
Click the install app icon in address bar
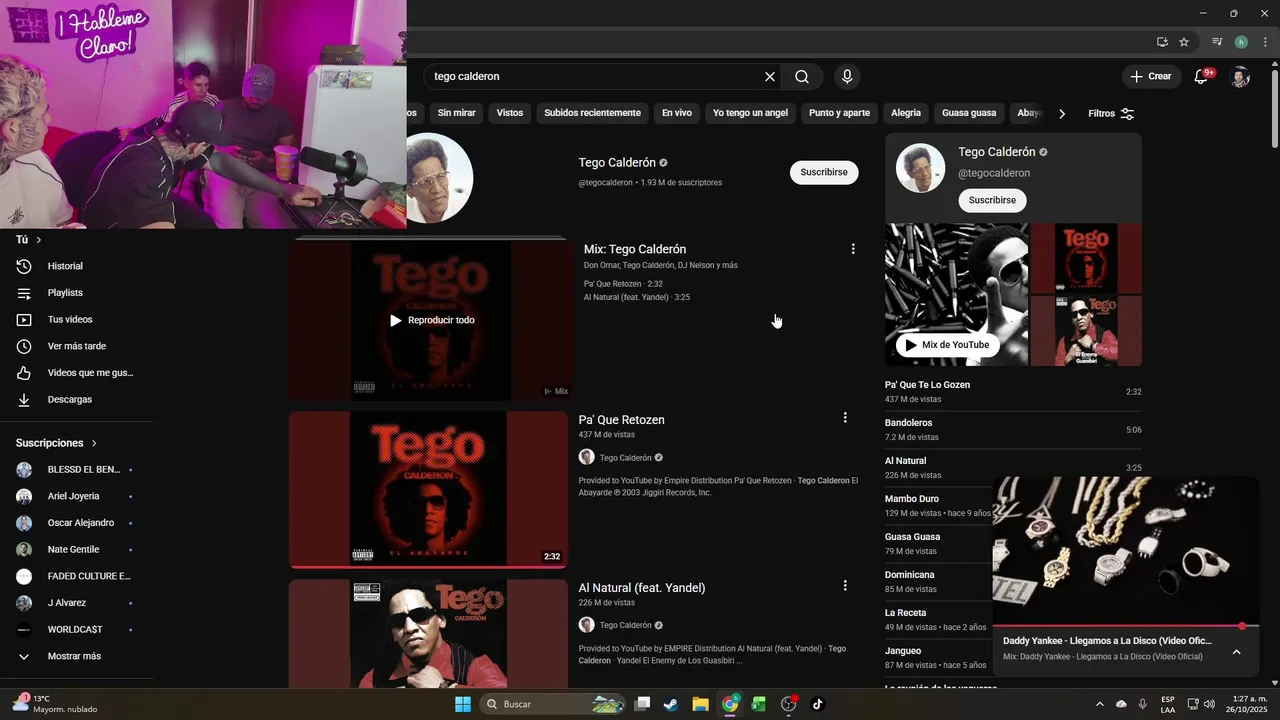(x=1162, y=42)
